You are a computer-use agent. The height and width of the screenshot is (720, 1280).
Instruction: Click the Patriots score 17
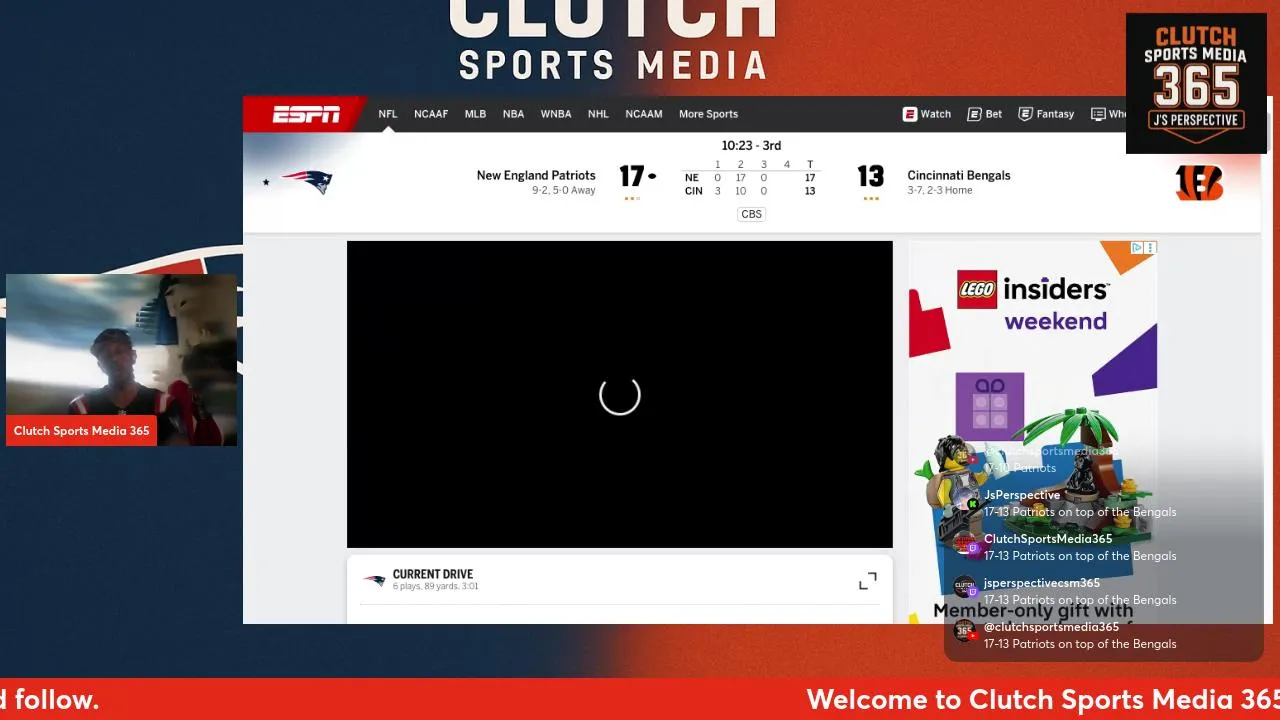coord(632,177)
